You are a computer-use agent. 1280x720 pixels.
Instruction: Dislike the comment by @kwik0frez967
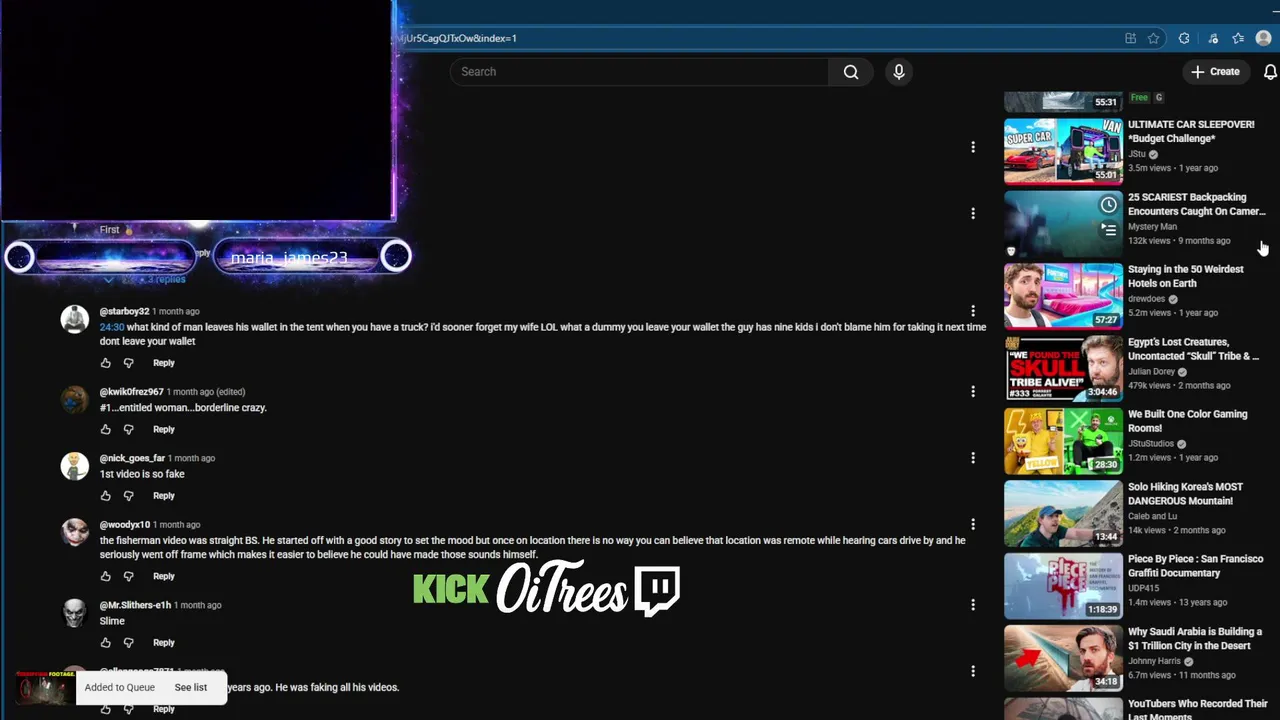[128, 429]
